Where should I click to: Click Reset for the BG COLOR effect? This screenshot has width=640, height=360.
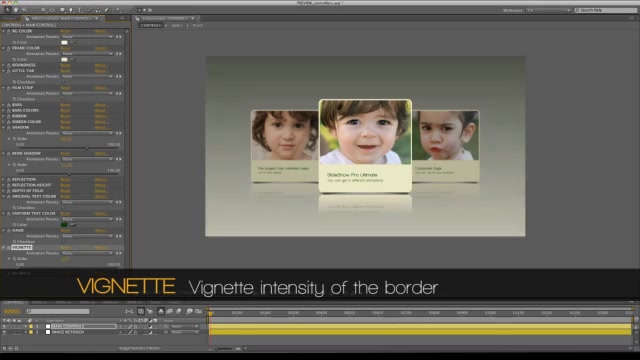click(65, 31)
